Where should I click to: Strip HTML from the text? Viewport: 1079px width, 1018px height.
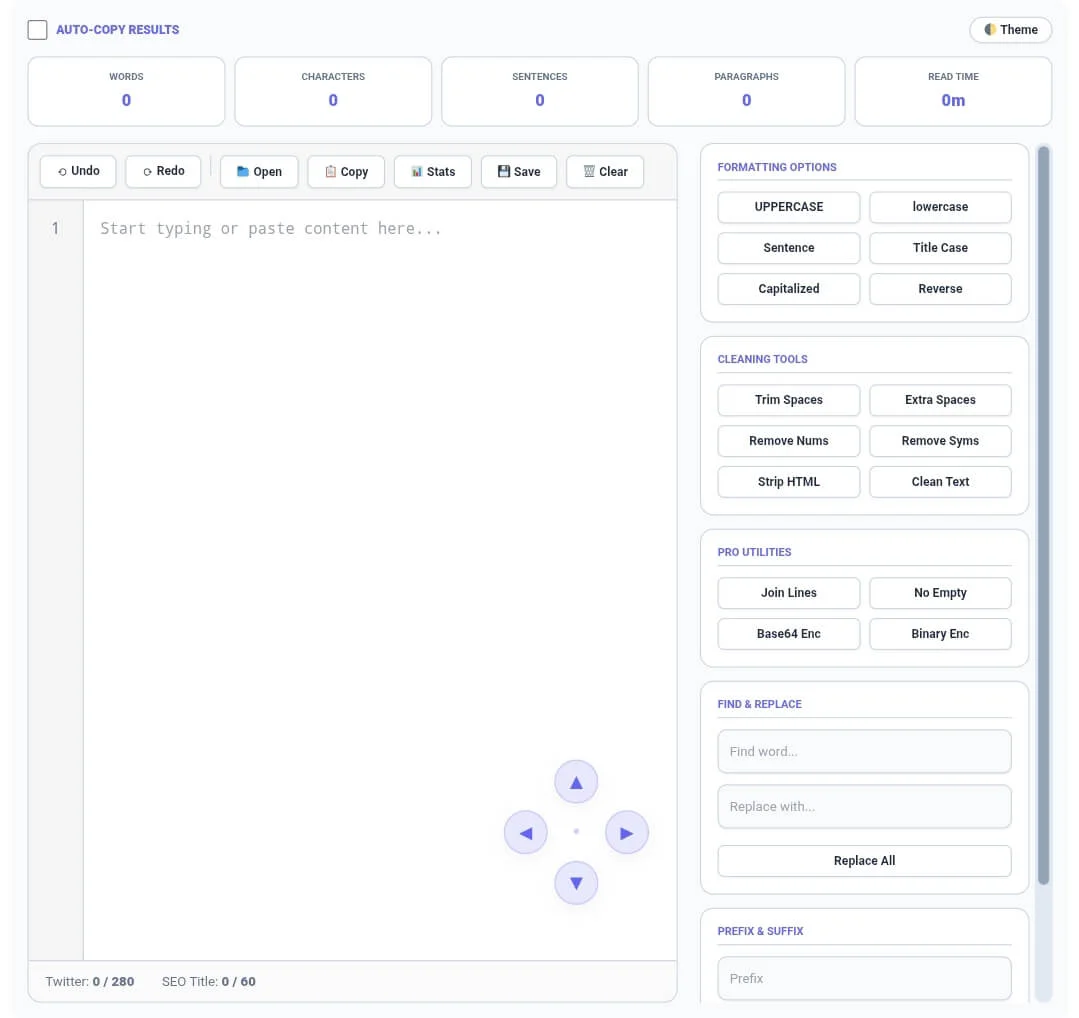(x=788, y=481)
